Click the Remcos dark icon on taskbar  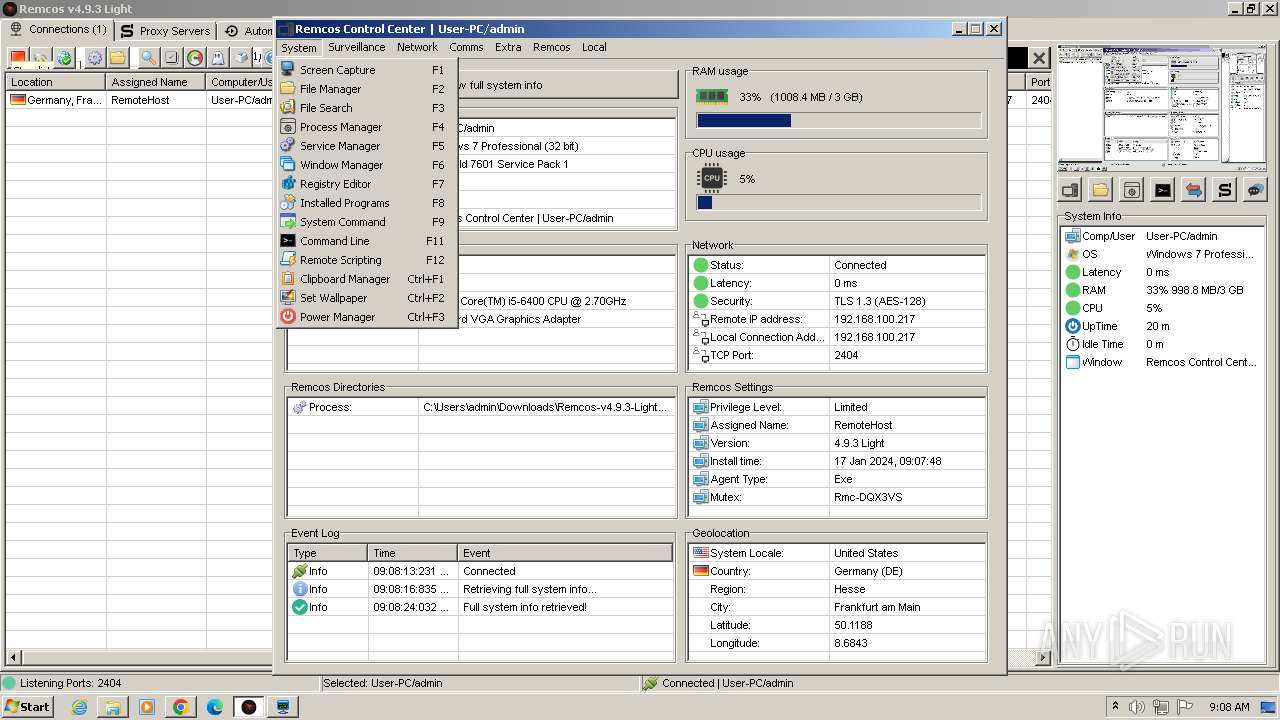(x=249, y=707)
